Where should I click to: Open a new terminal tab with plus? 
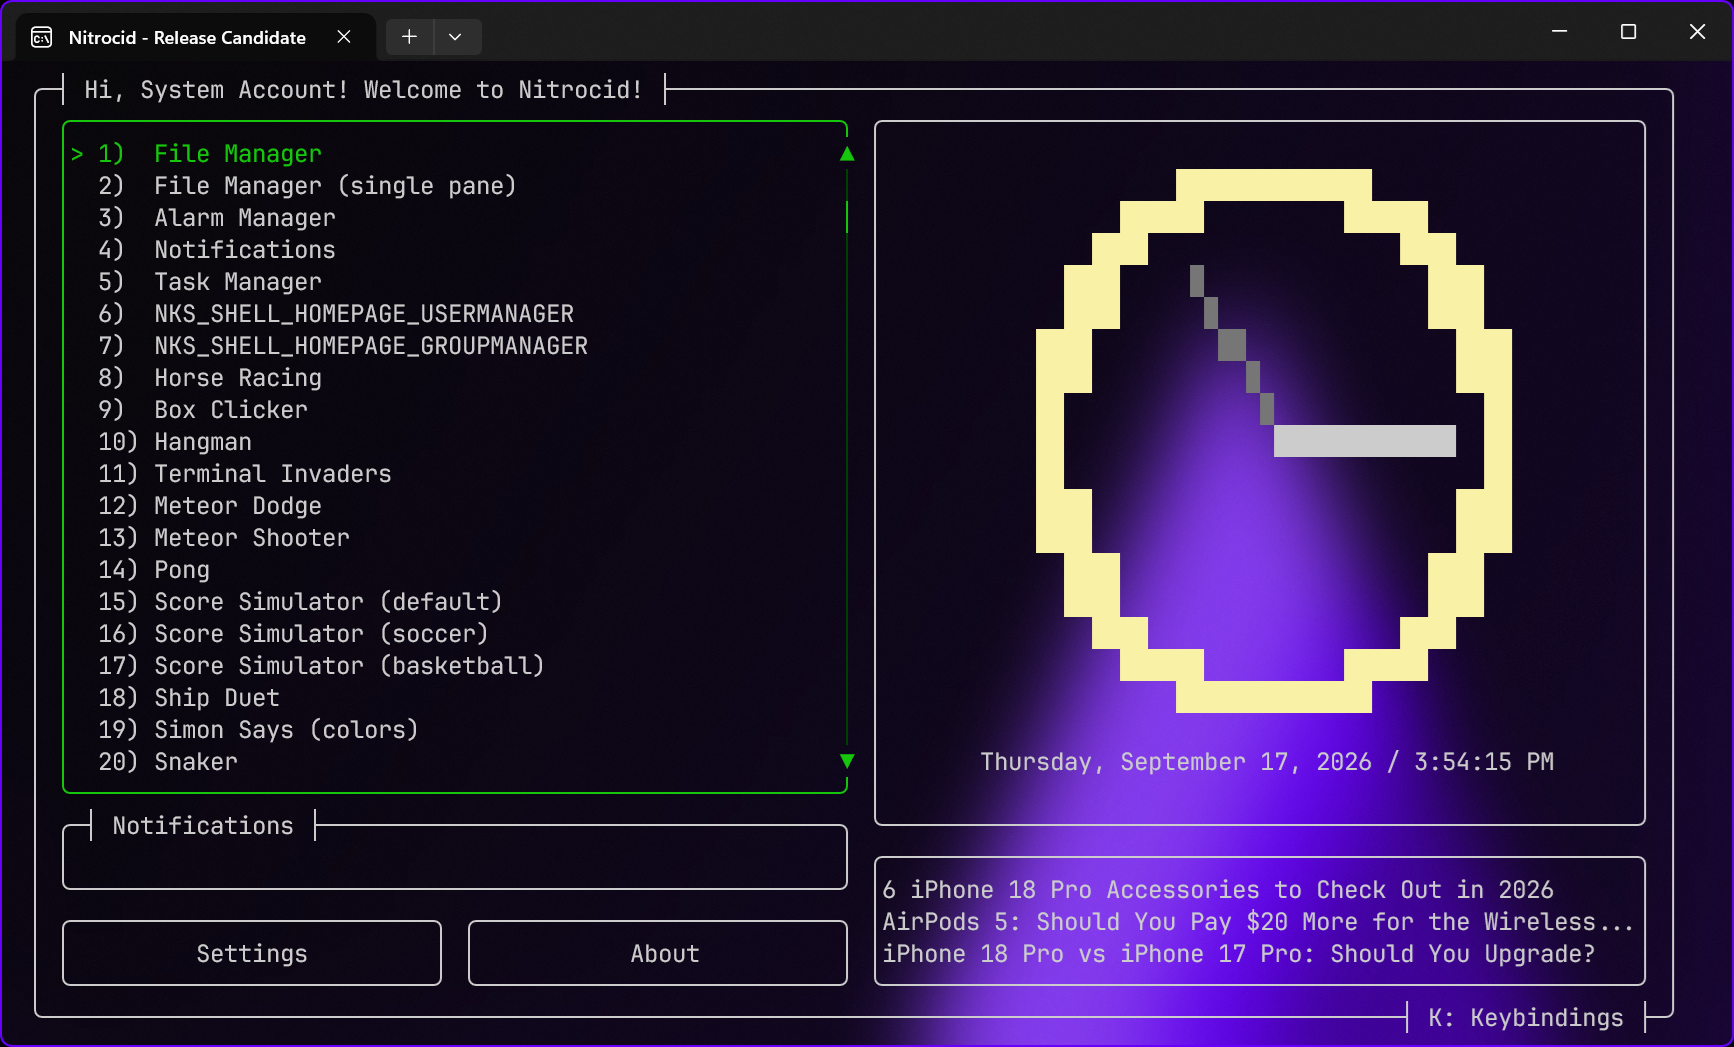point(409,37)
